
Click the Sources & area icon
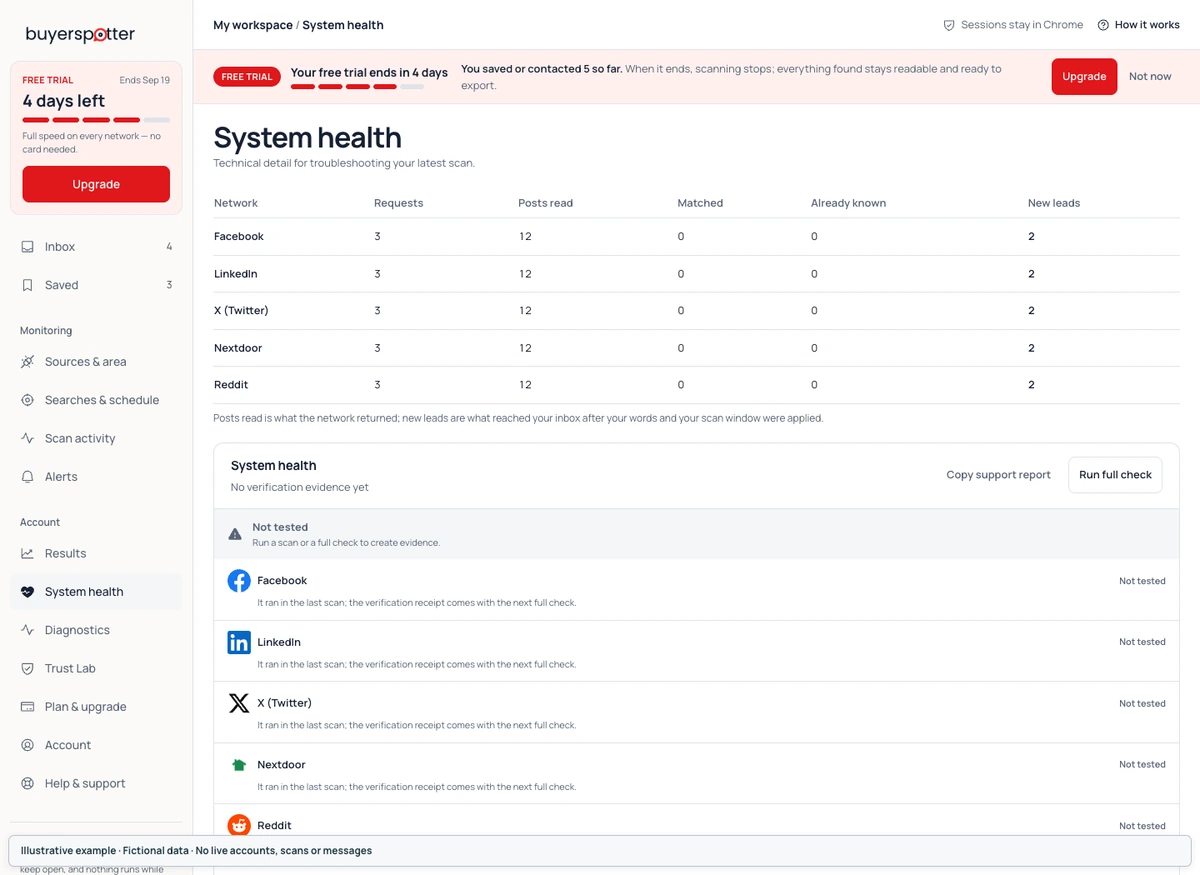click(x=28, y=362)
